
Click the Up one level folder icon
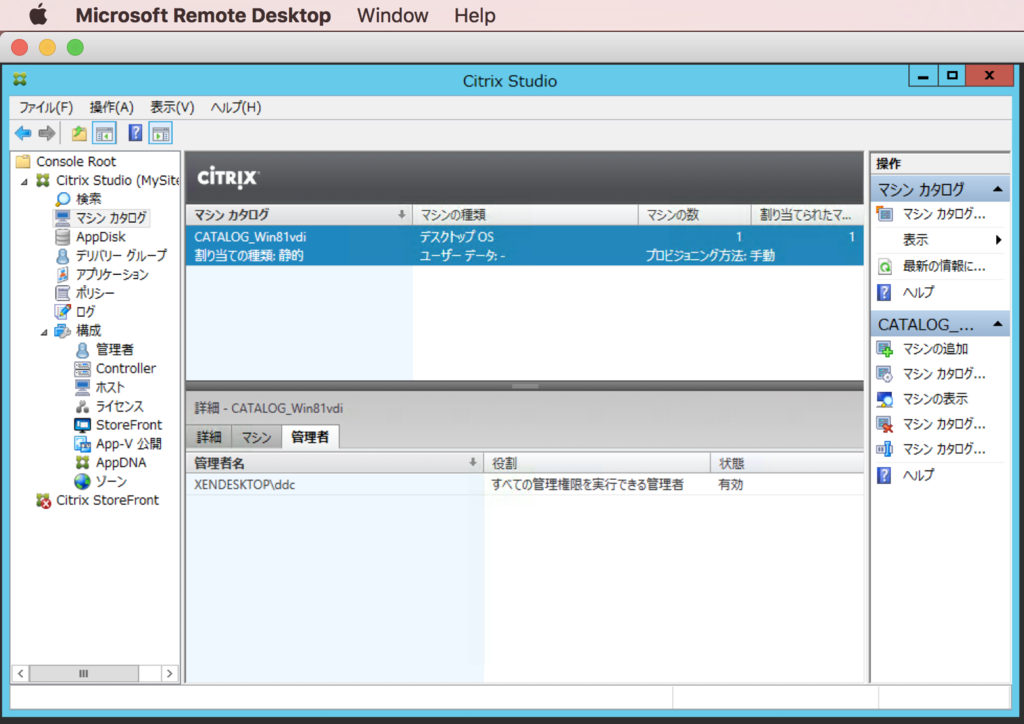click(x=79, y=133)
